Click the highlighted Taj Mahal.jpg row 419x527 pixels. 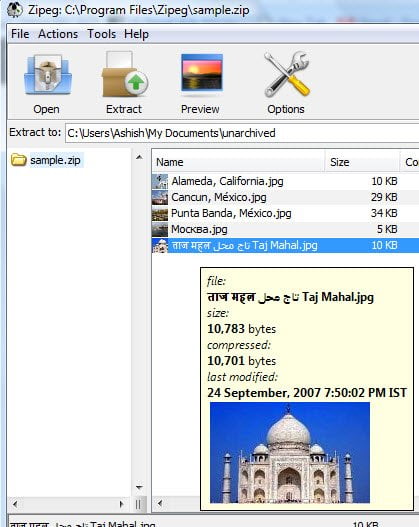(x=285, y=245)
